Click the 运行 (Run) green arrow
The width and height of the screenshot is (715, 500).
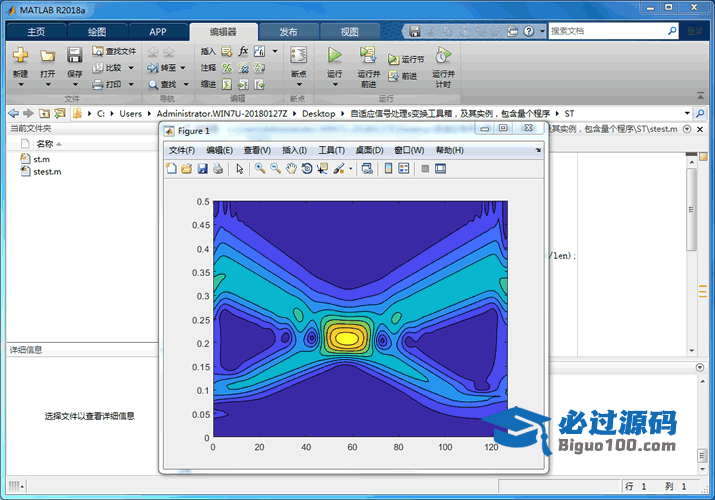335,55
